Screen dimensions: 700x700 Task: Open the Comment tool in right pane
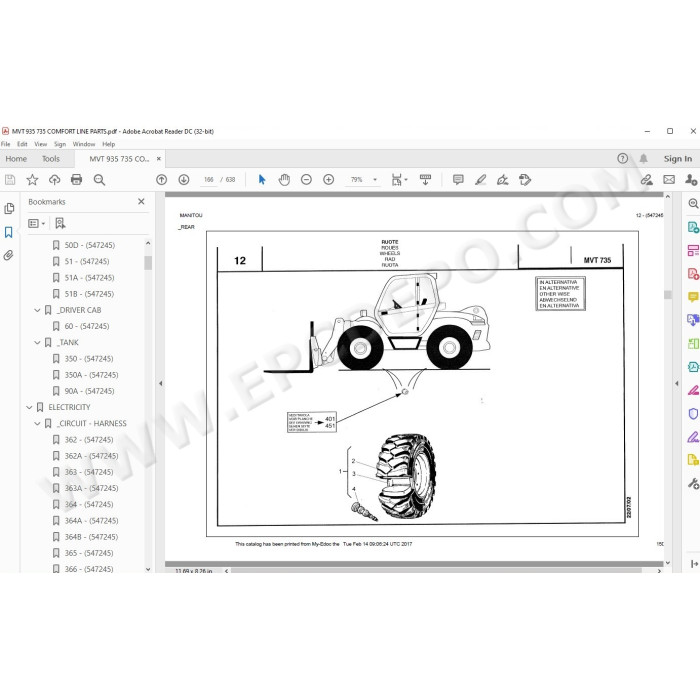pyautogui.click(x=693, y=297)
